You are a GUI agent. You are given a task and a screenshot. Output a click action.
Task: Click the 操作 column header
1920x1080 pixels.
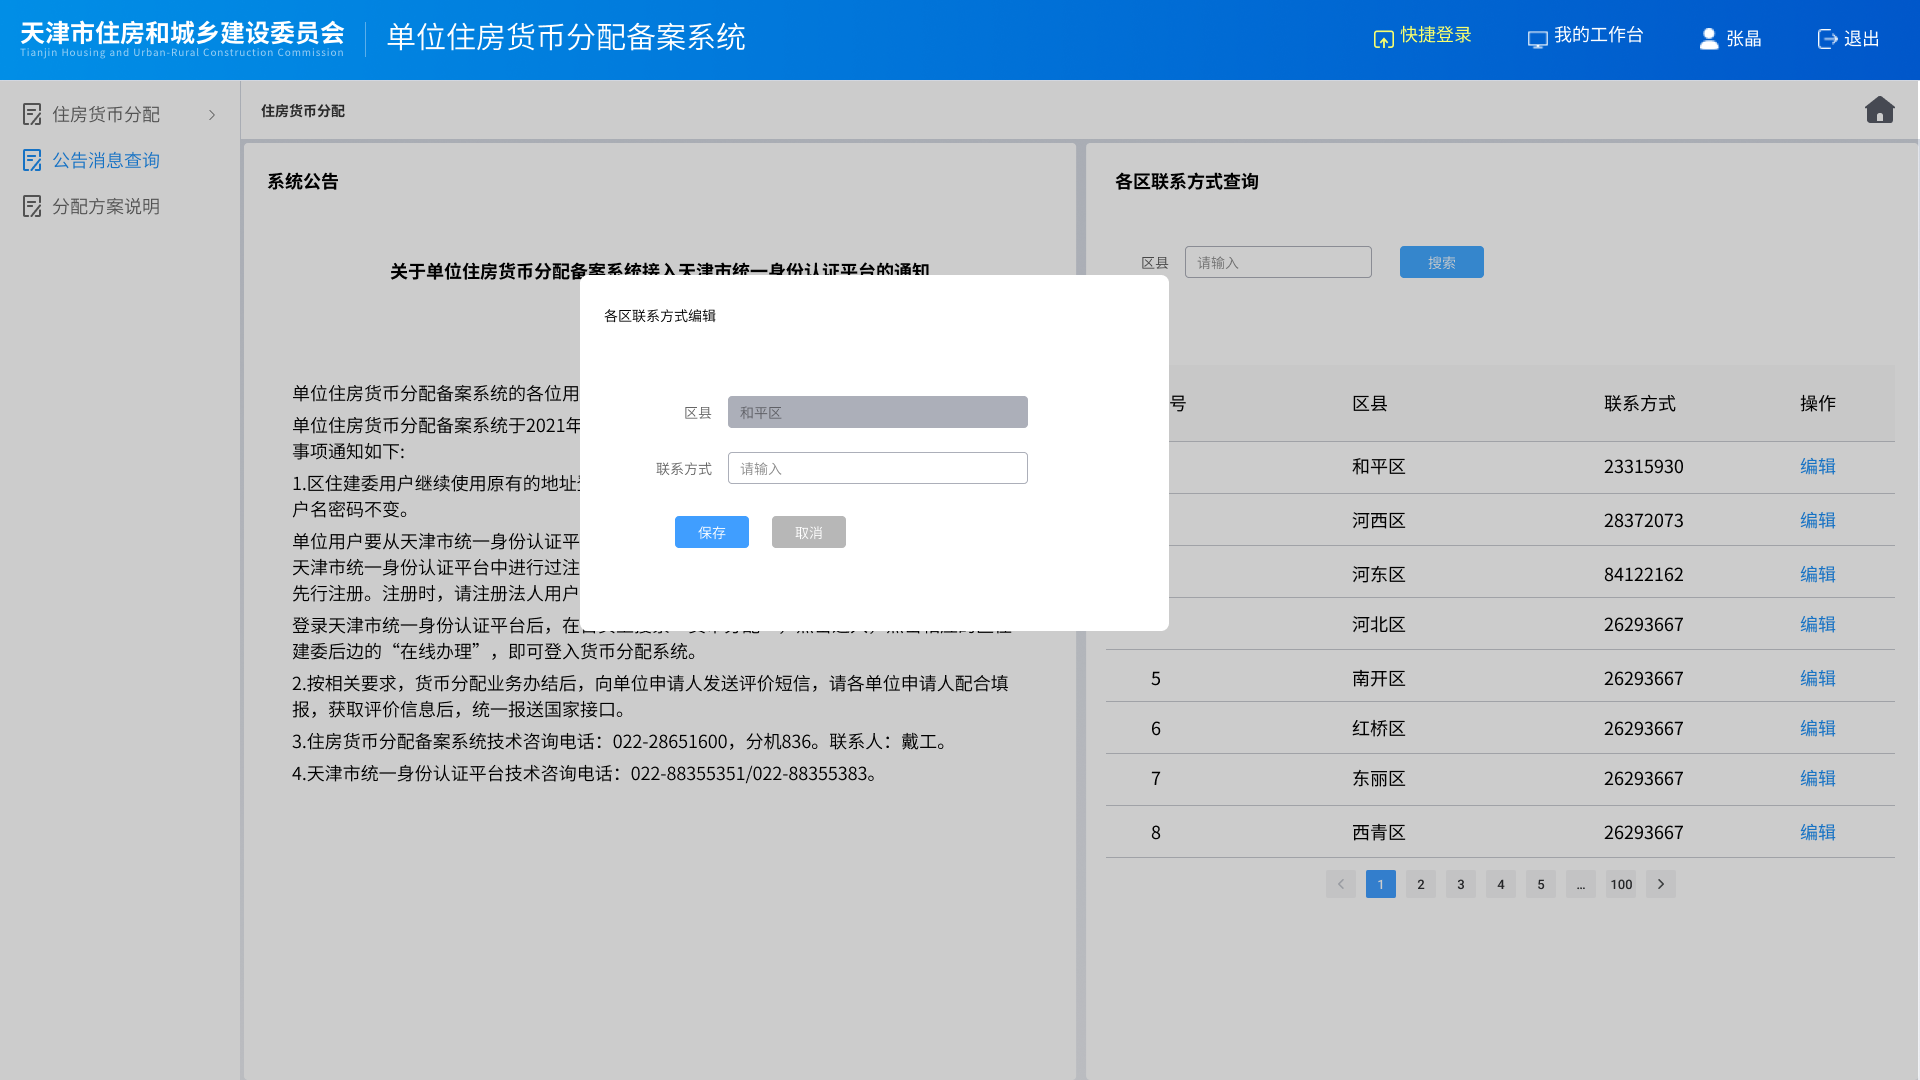click(1818, 404)
